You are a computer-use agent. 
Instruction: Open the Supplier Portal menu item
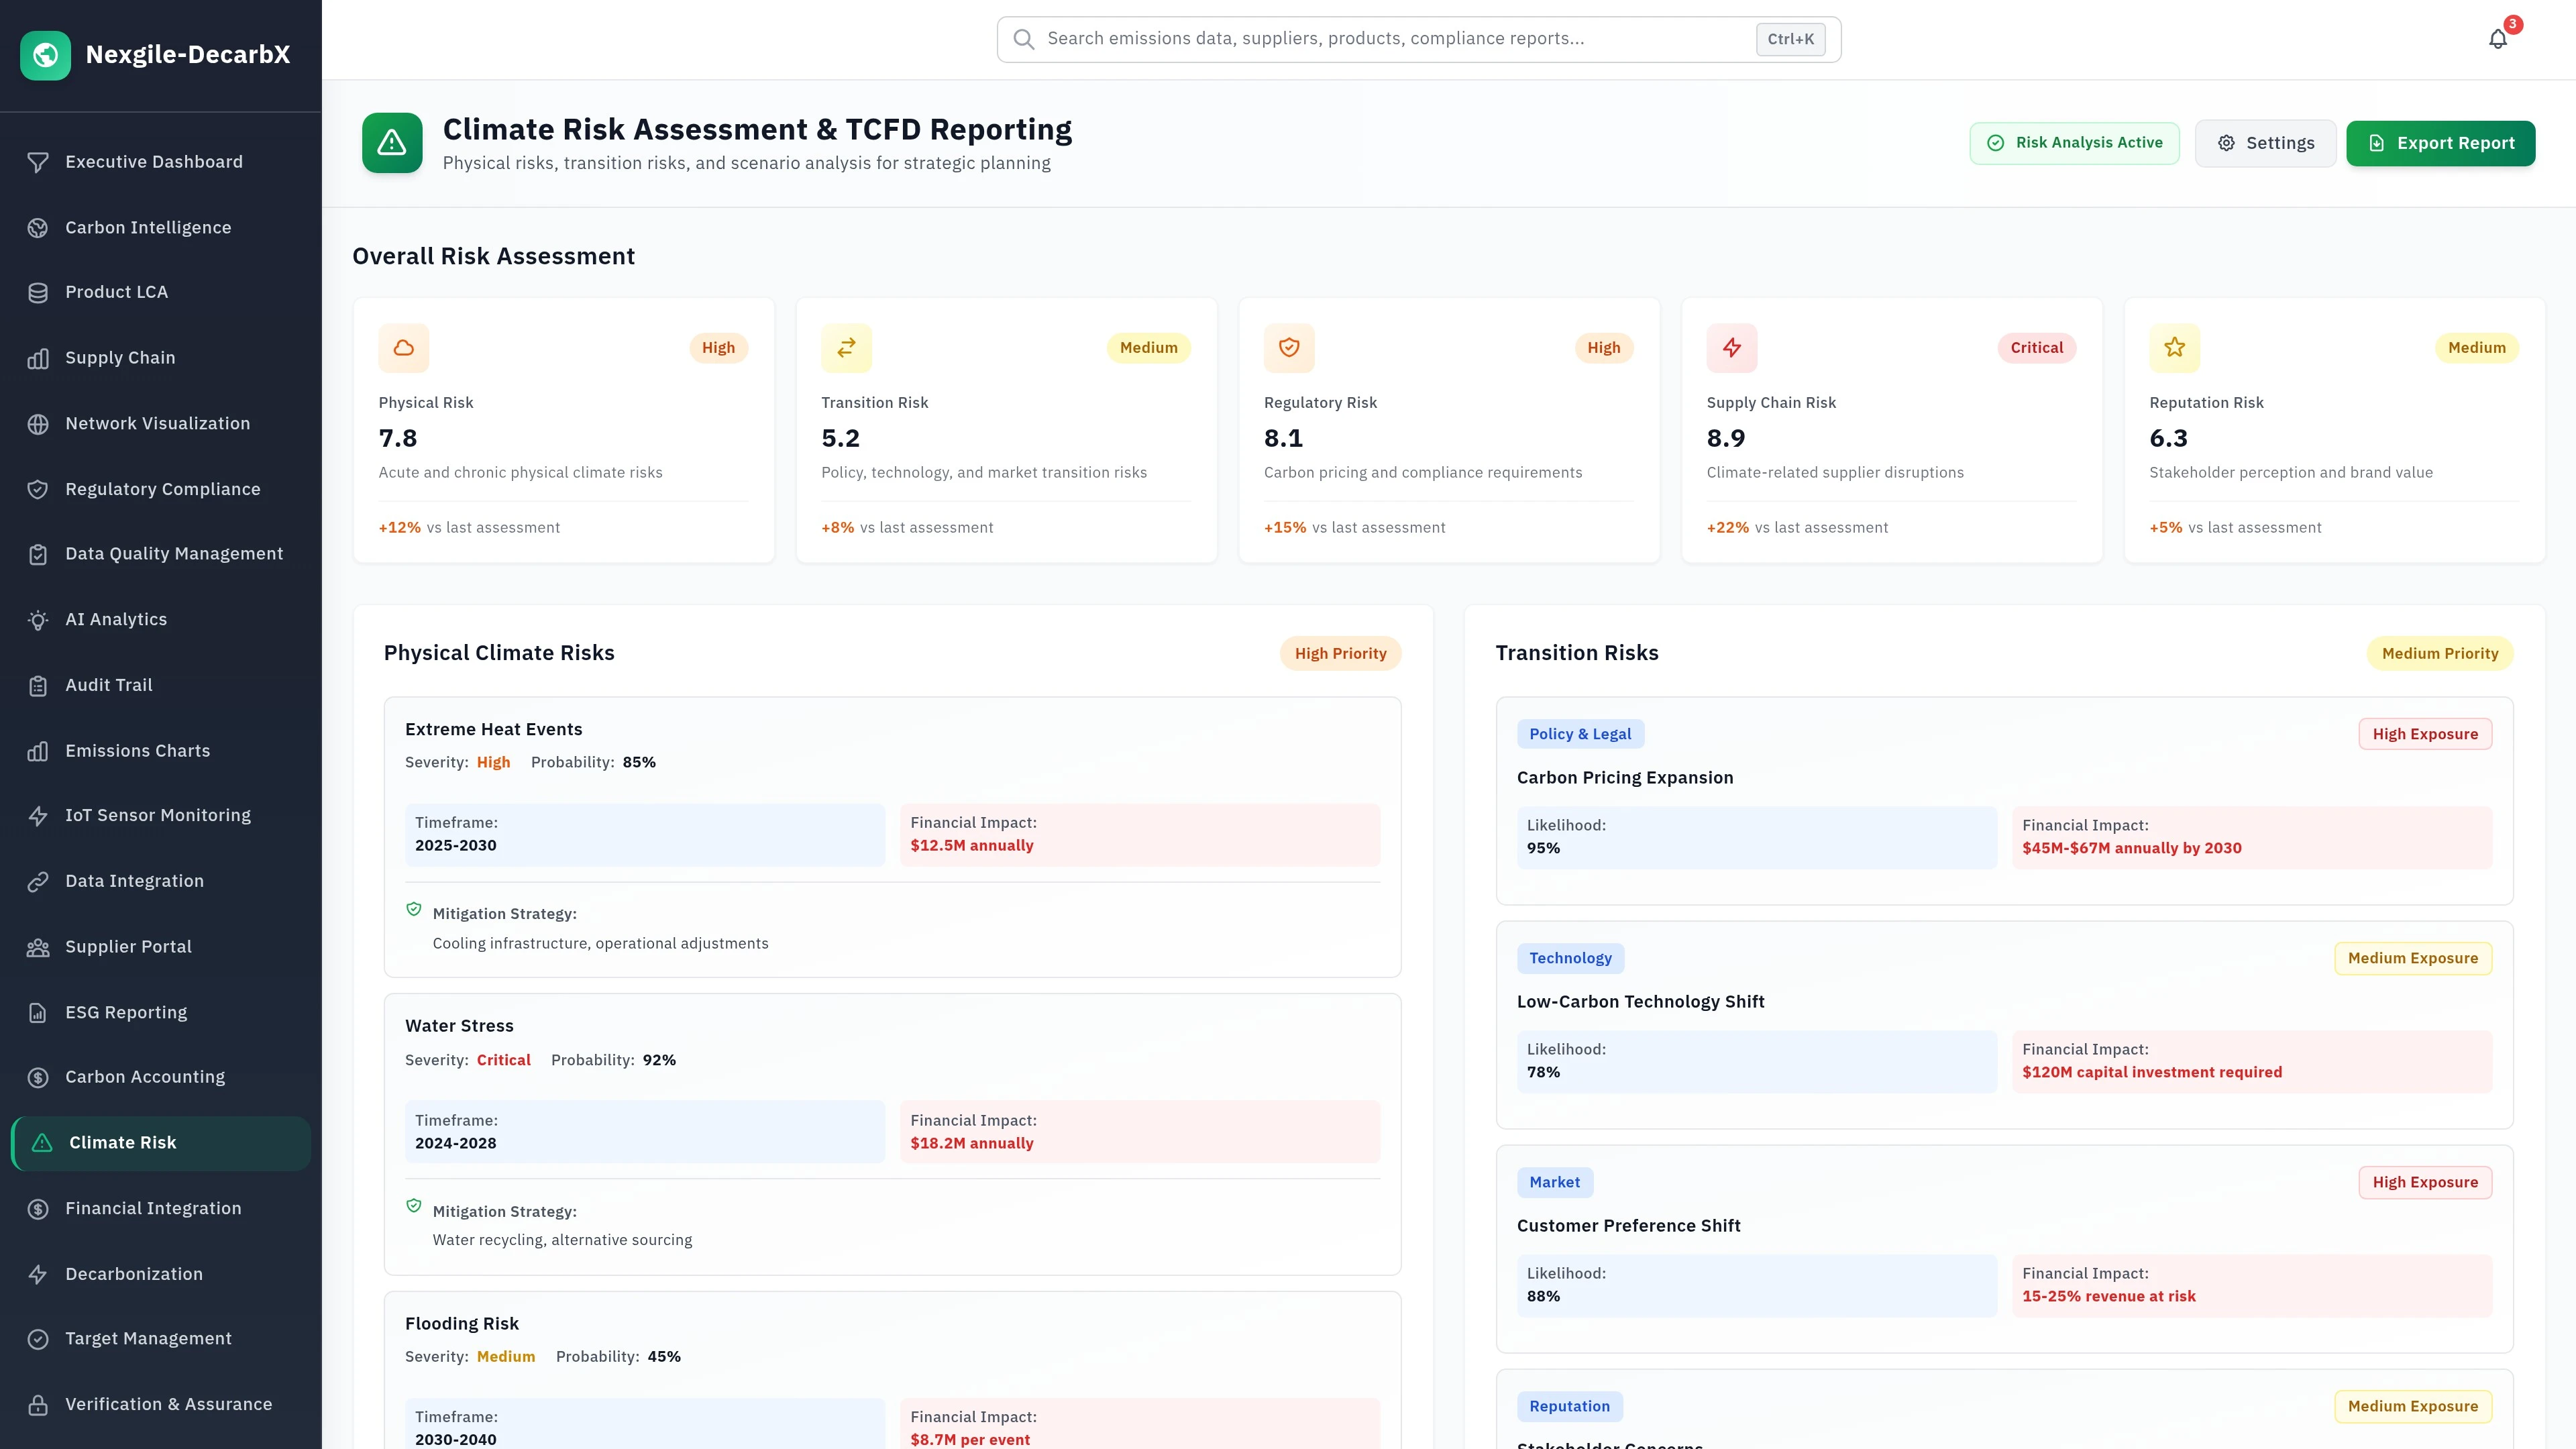tap(128, 947)
